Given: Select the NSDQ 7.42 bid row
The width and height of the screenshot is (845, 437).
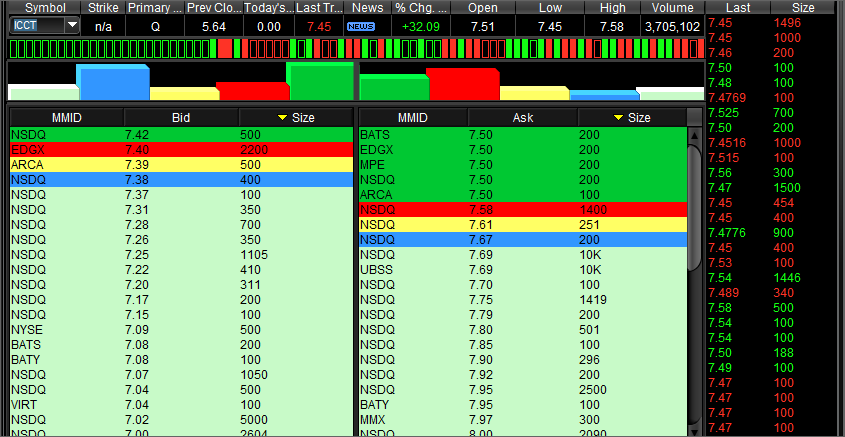Looking at the screenshot, I should pos(182,134).
